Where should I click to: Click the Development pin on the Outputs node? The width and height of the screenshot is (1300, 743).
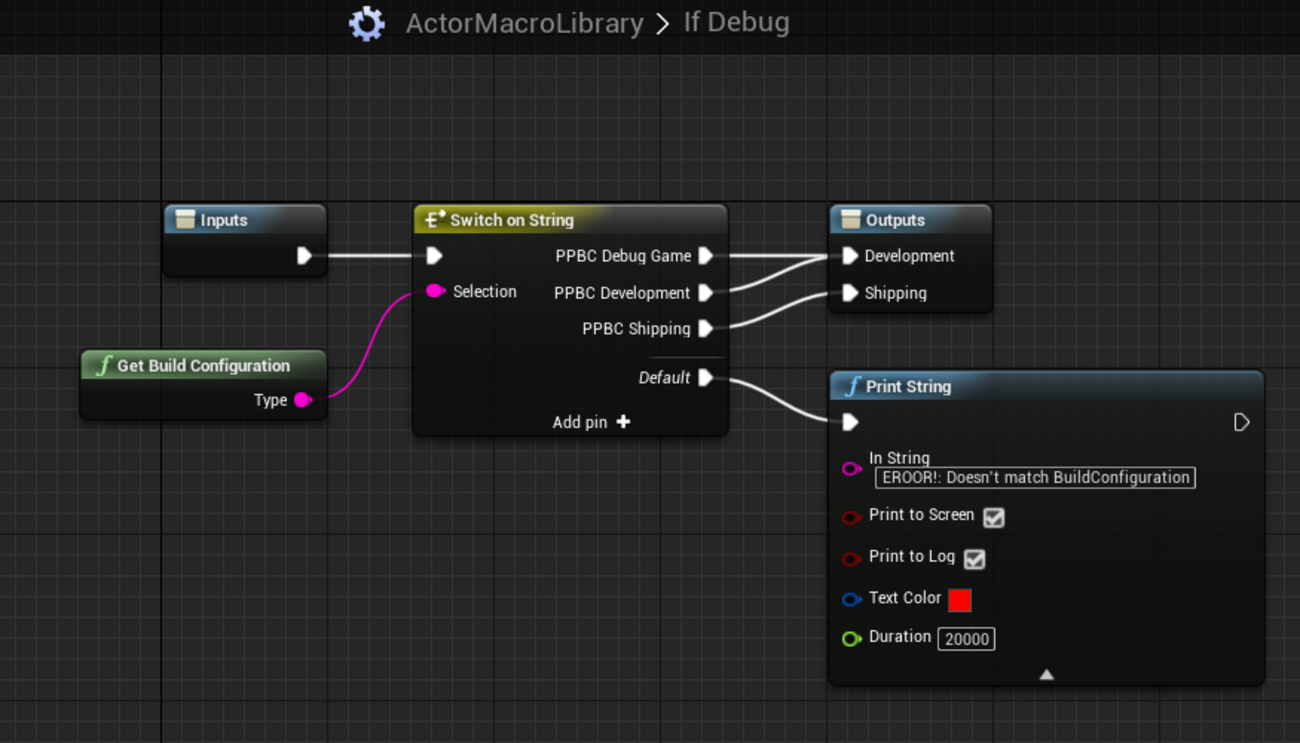[850, 256]
